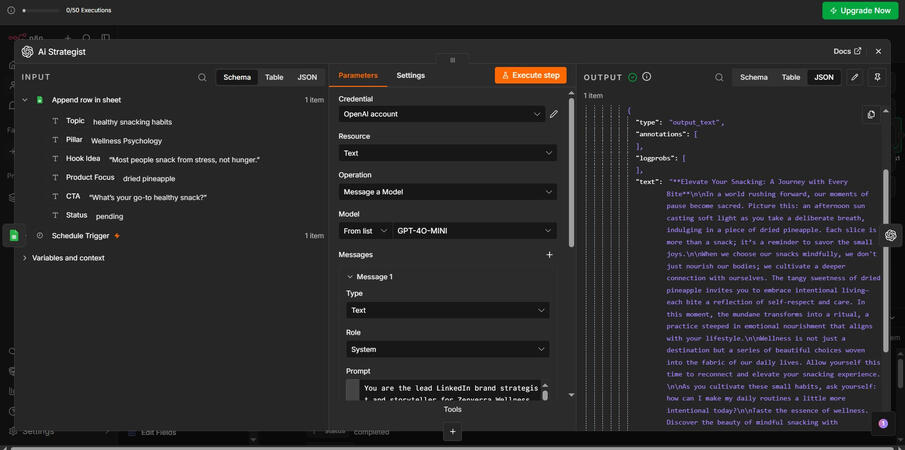Open the Credential dropdown
Image resolution: width=905 pixels, height=450 pixels.
[442, 114]
